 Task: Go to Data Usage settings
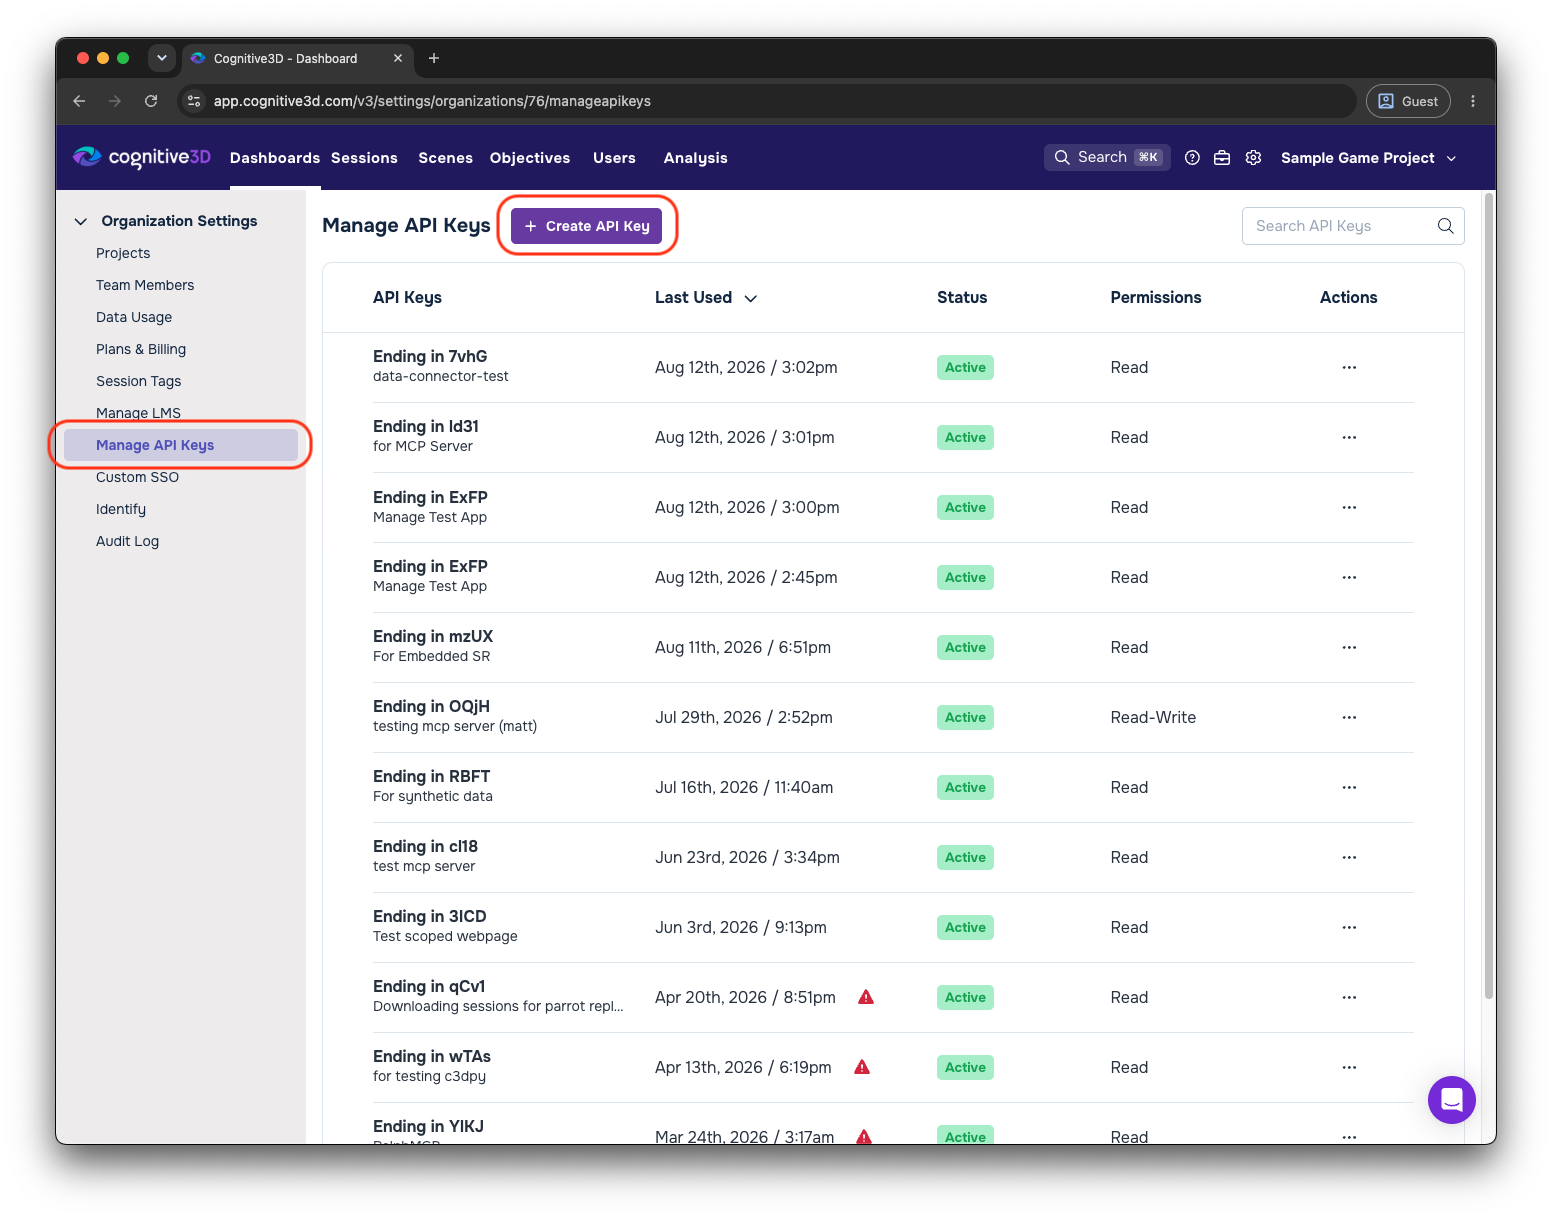pos(134,317)
